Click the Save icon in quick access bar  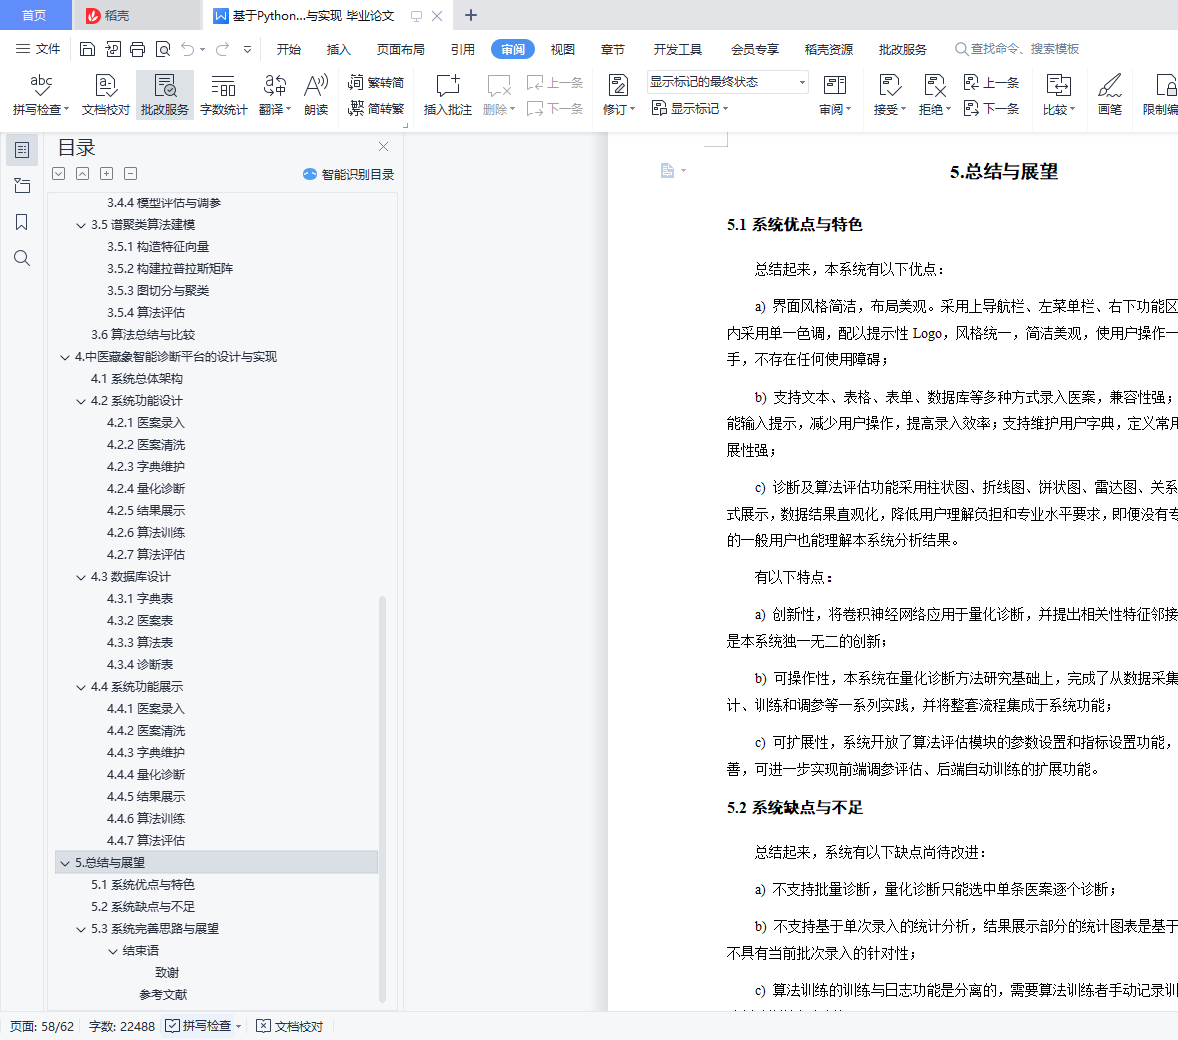coord(87,49)
